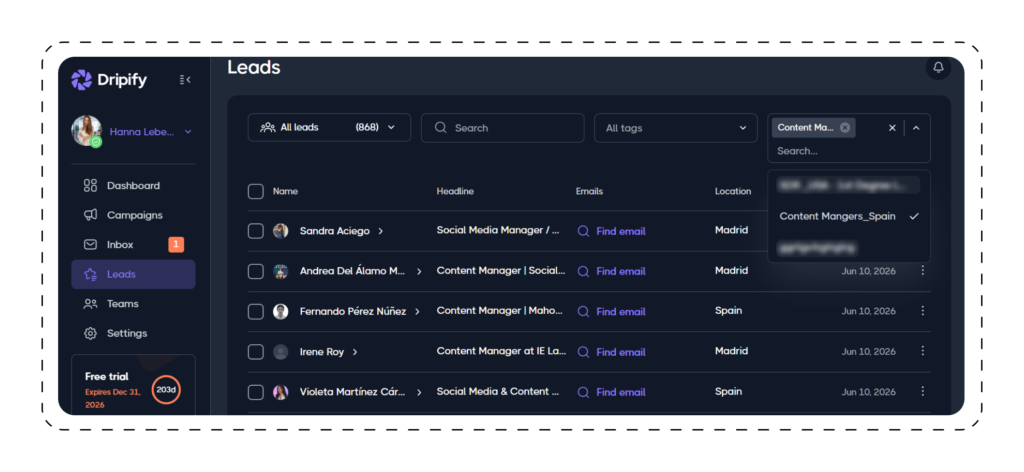The height and width of the screenshot is (472, 1024).
Task: Open Andrea Del Álamo M... lead profile
Action: coord(353,271)
